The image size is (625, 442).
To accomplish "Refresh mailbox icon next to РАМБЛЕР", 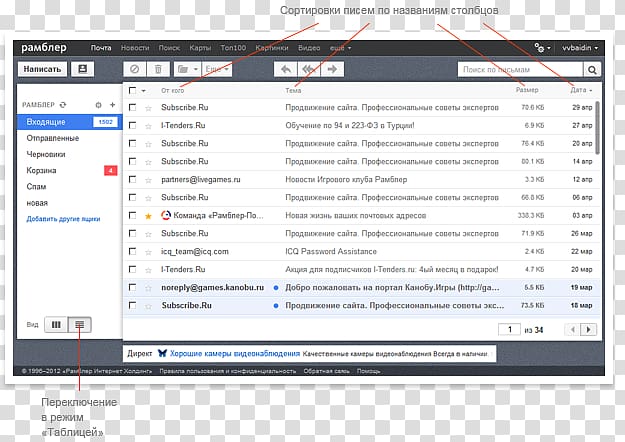I will pos(63,105).
